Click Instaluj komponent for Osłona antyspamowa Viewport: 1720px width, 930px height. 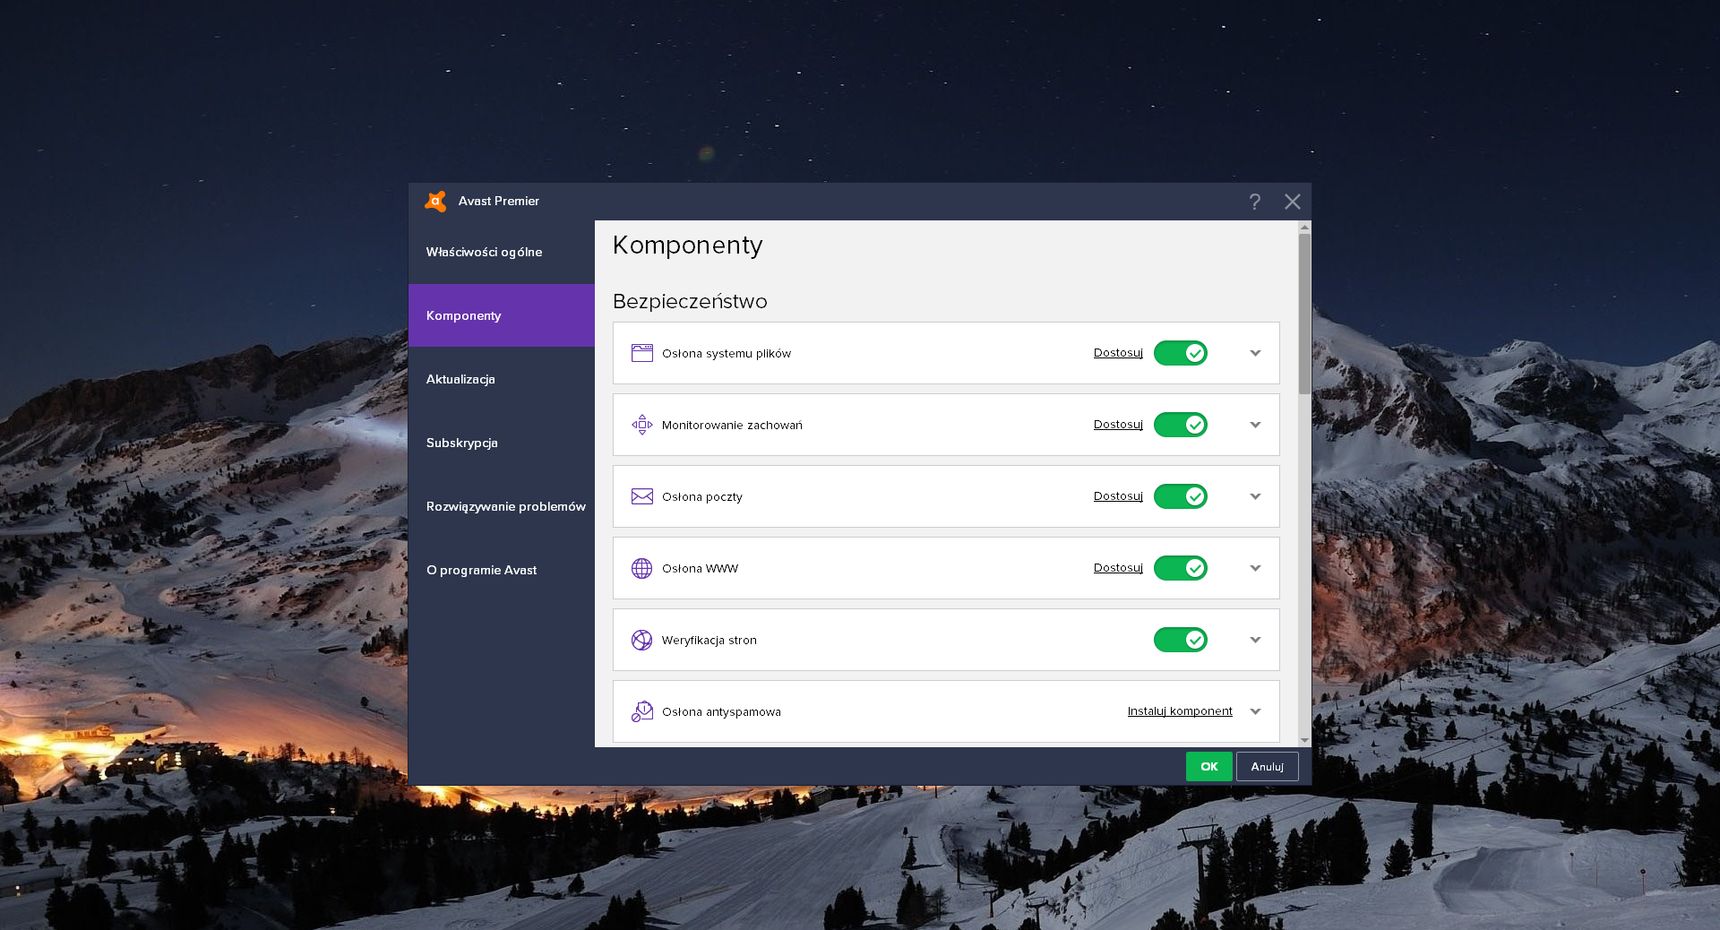(1180, 711)
